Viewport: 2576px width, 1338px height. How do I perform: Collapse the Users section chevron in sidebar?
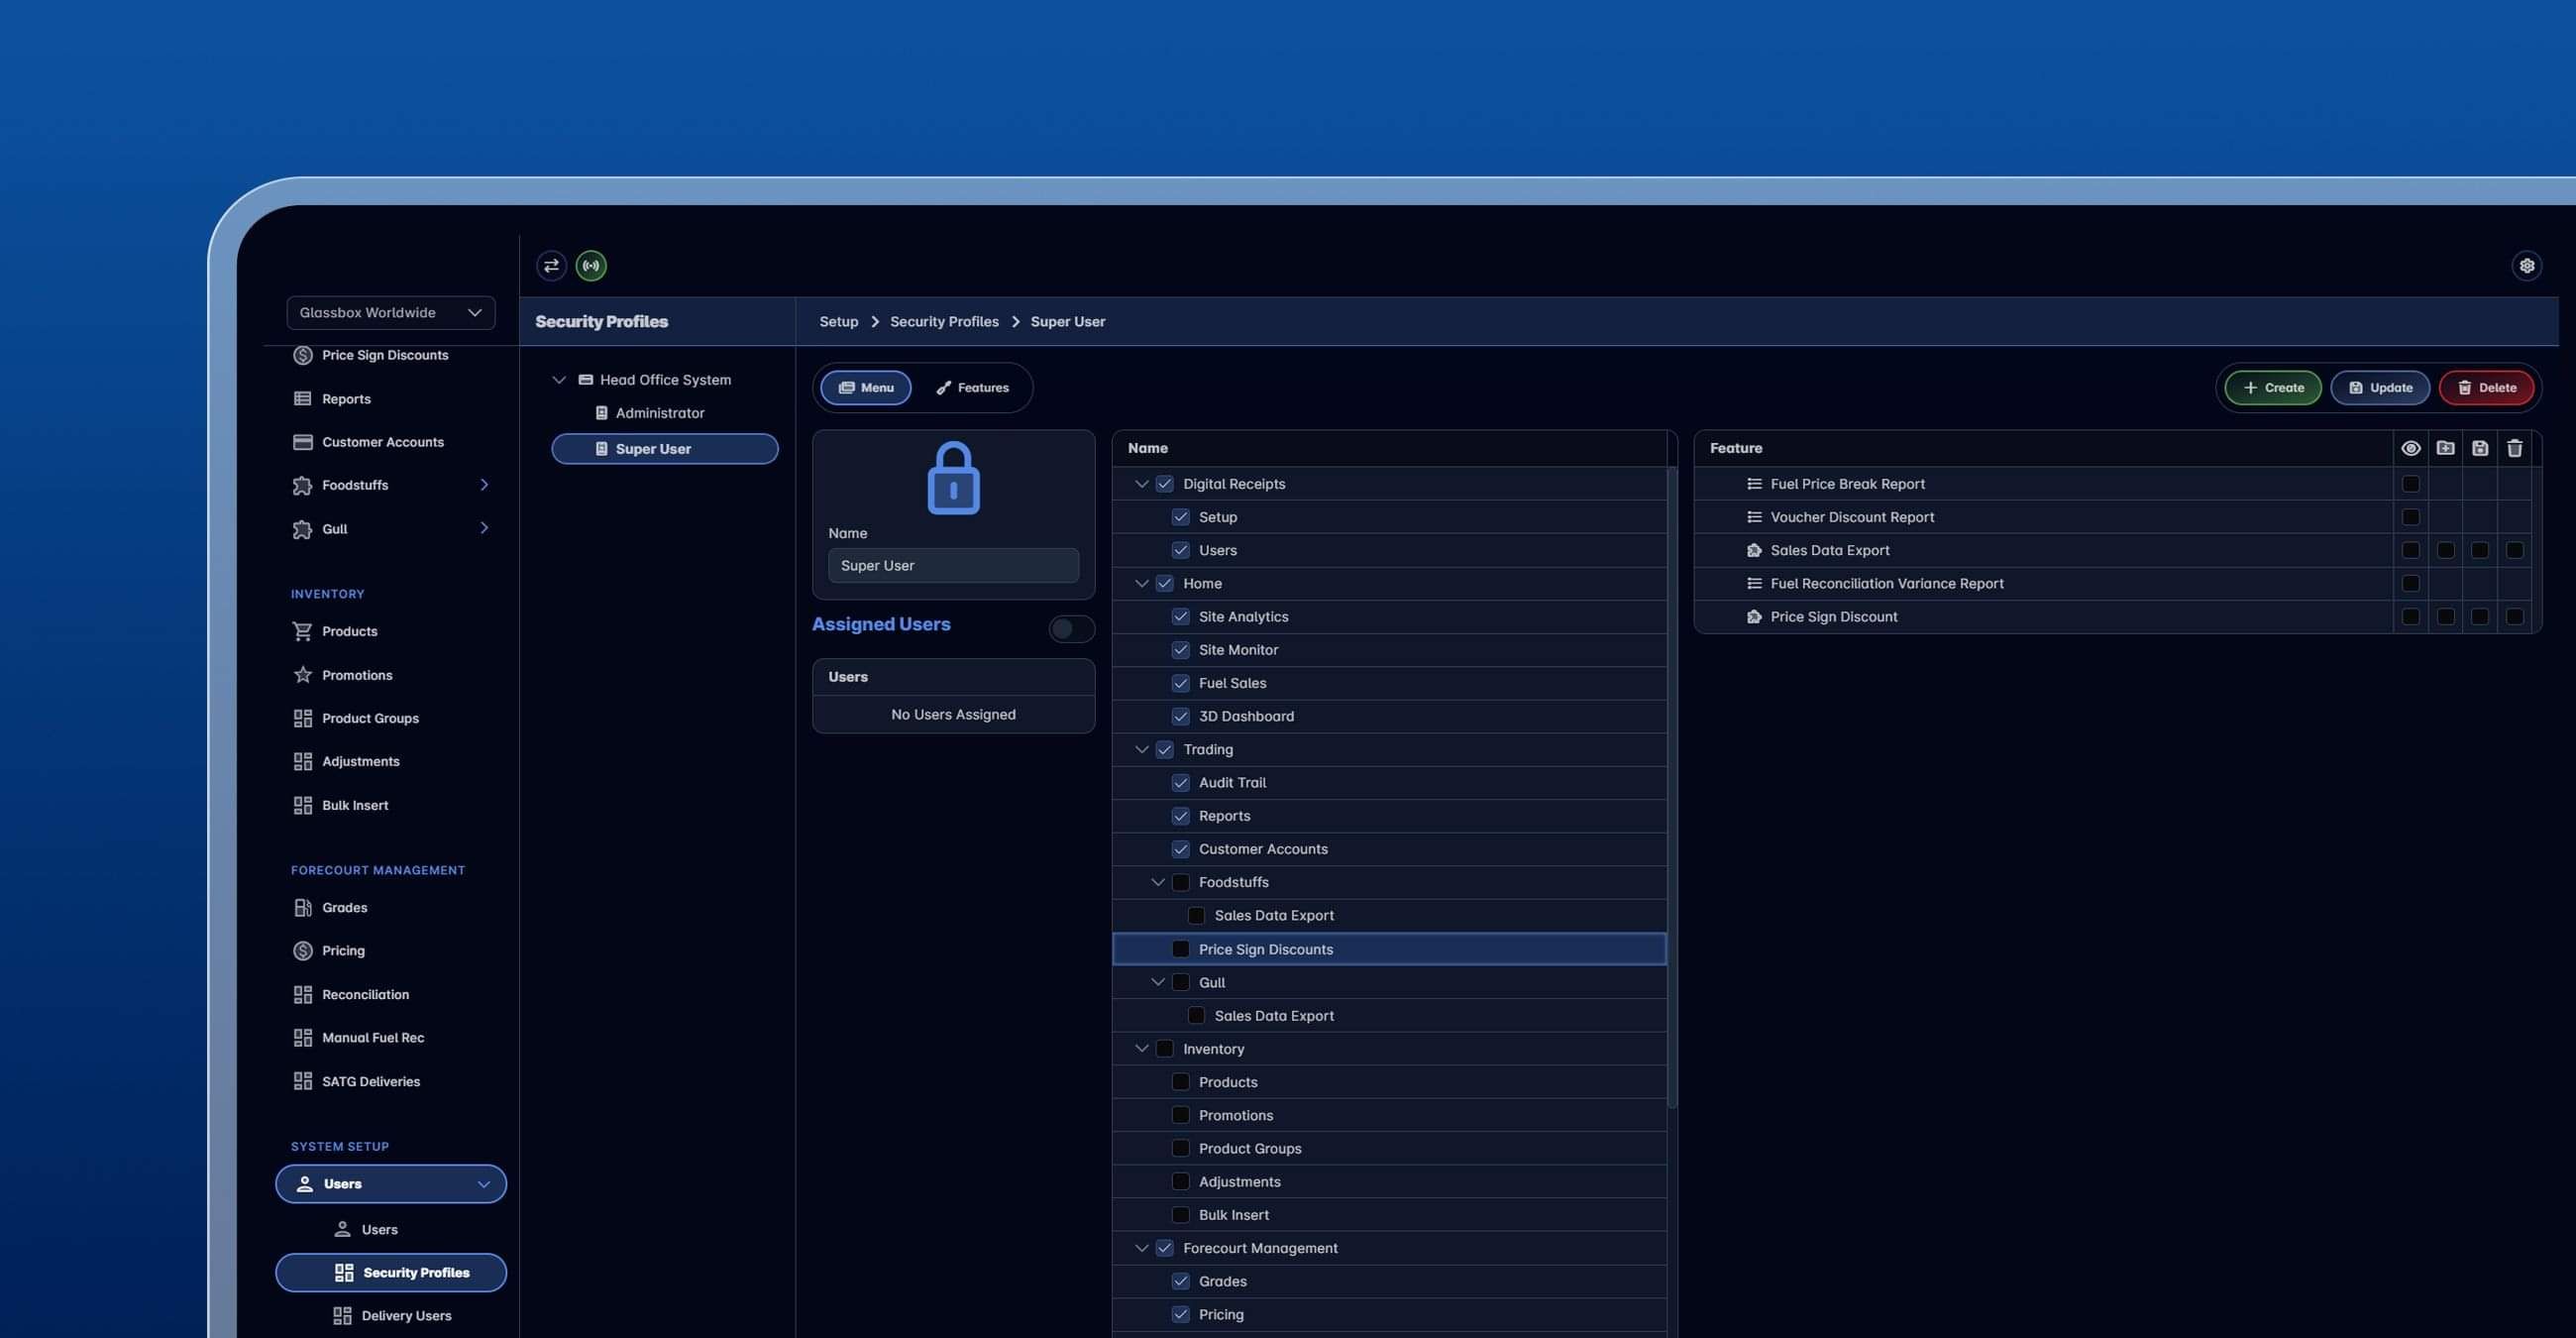point(484,1184)
